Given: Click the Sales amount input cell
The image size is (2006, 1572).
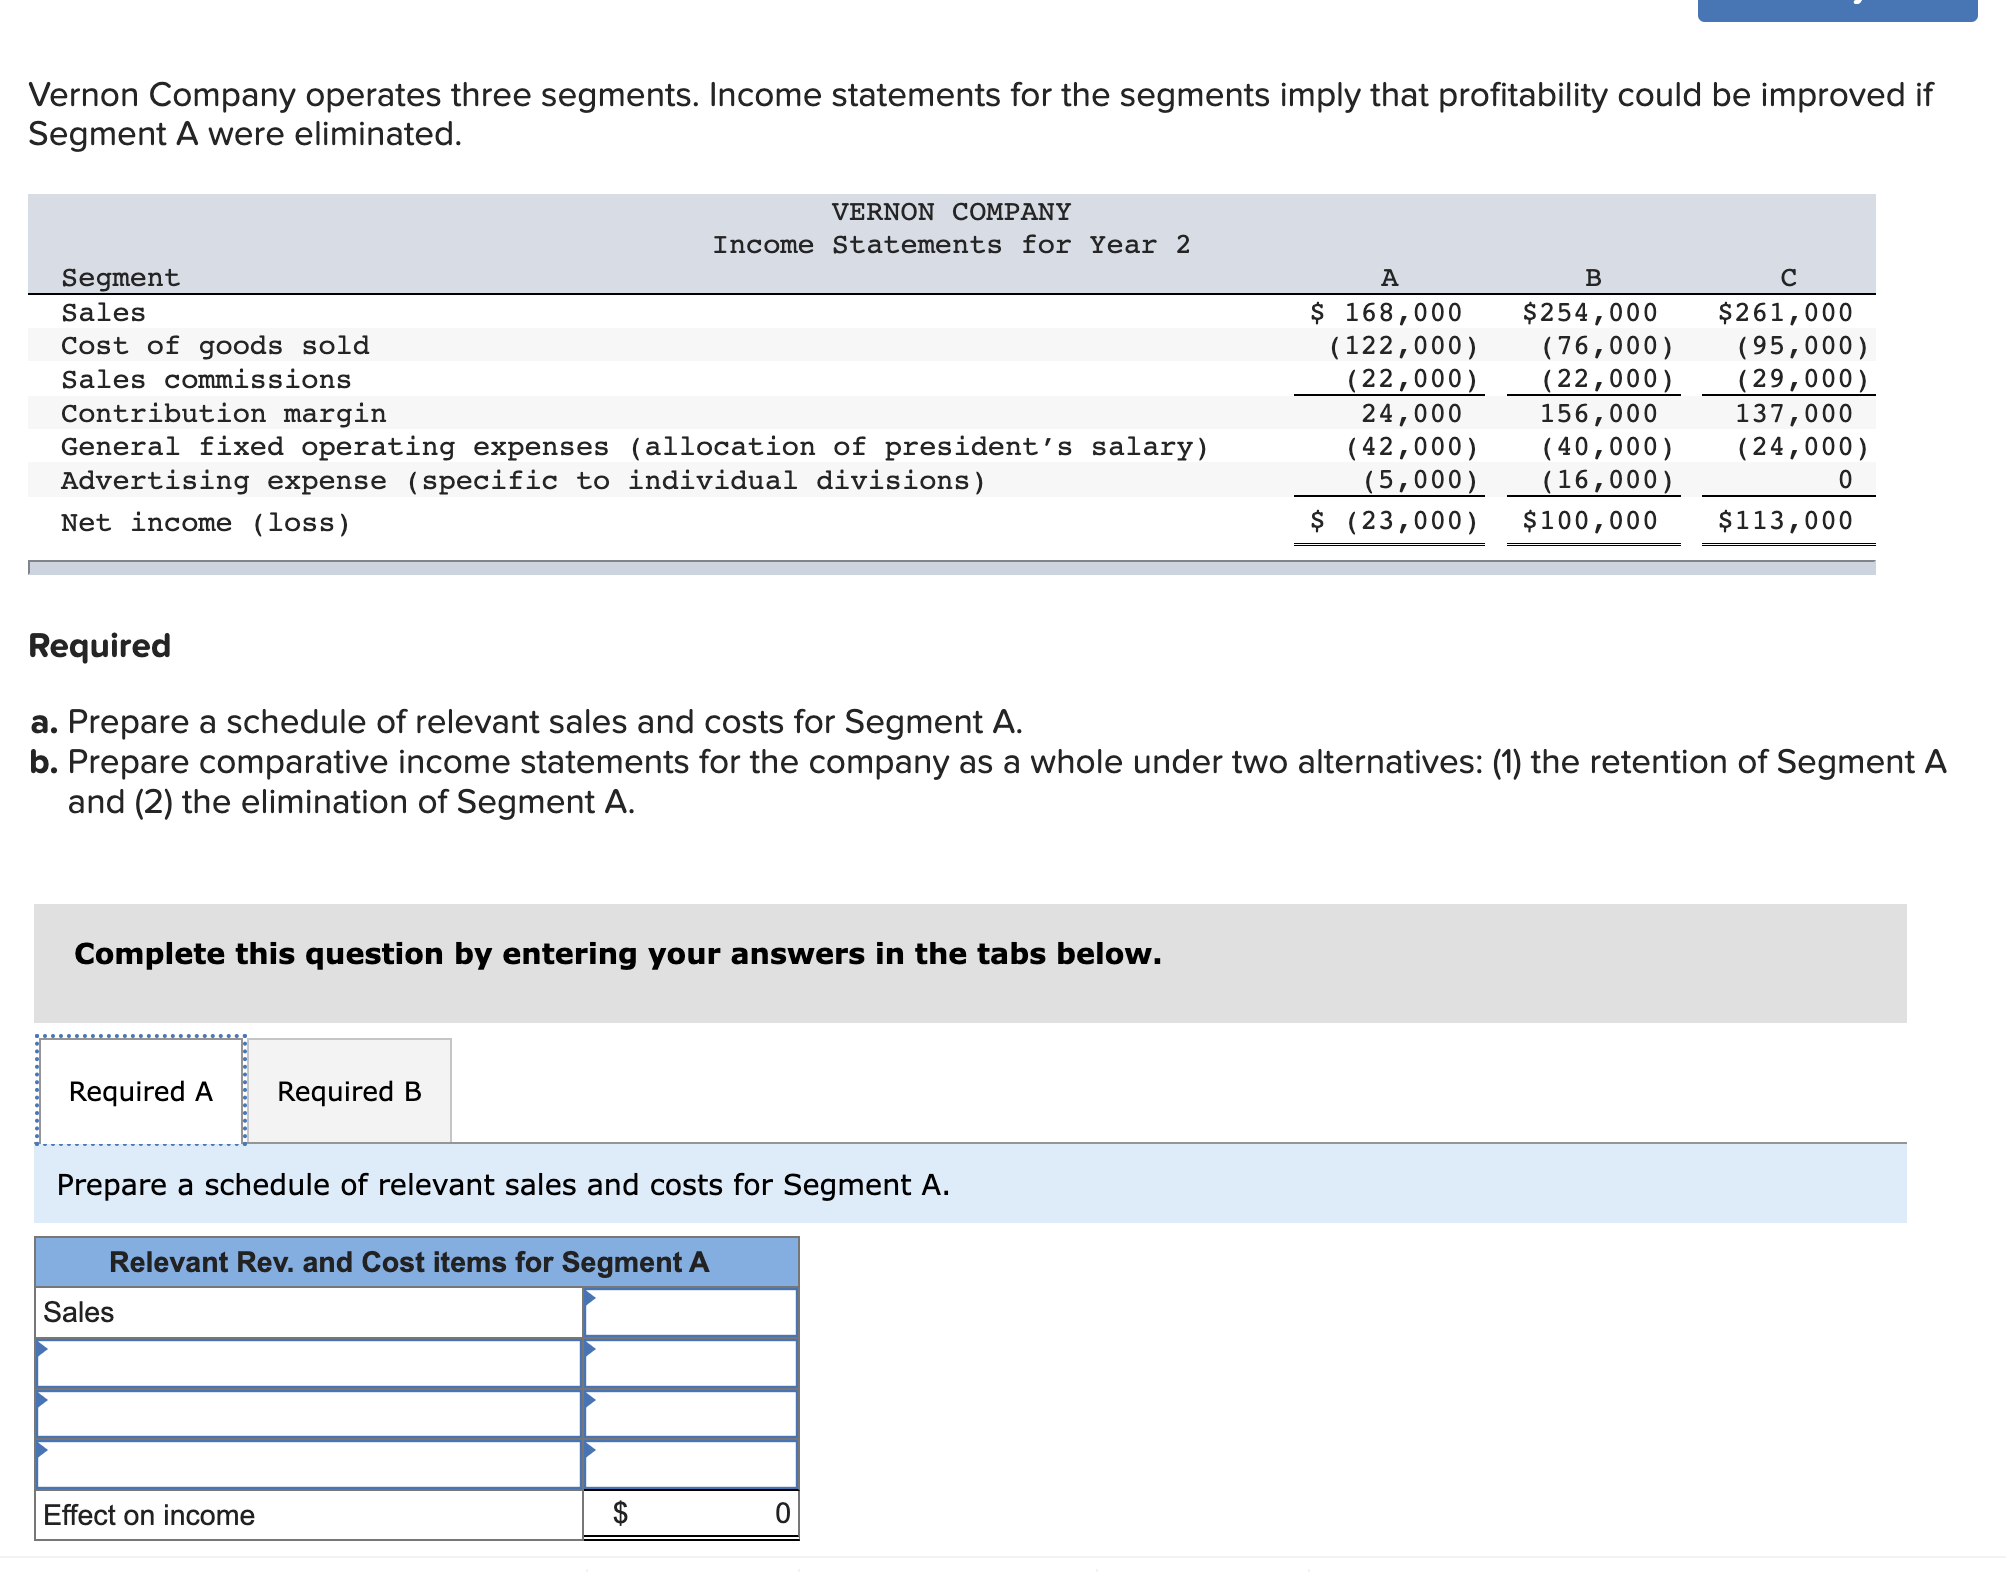Looking at the screenshot, I should (x=691, y=1312).
